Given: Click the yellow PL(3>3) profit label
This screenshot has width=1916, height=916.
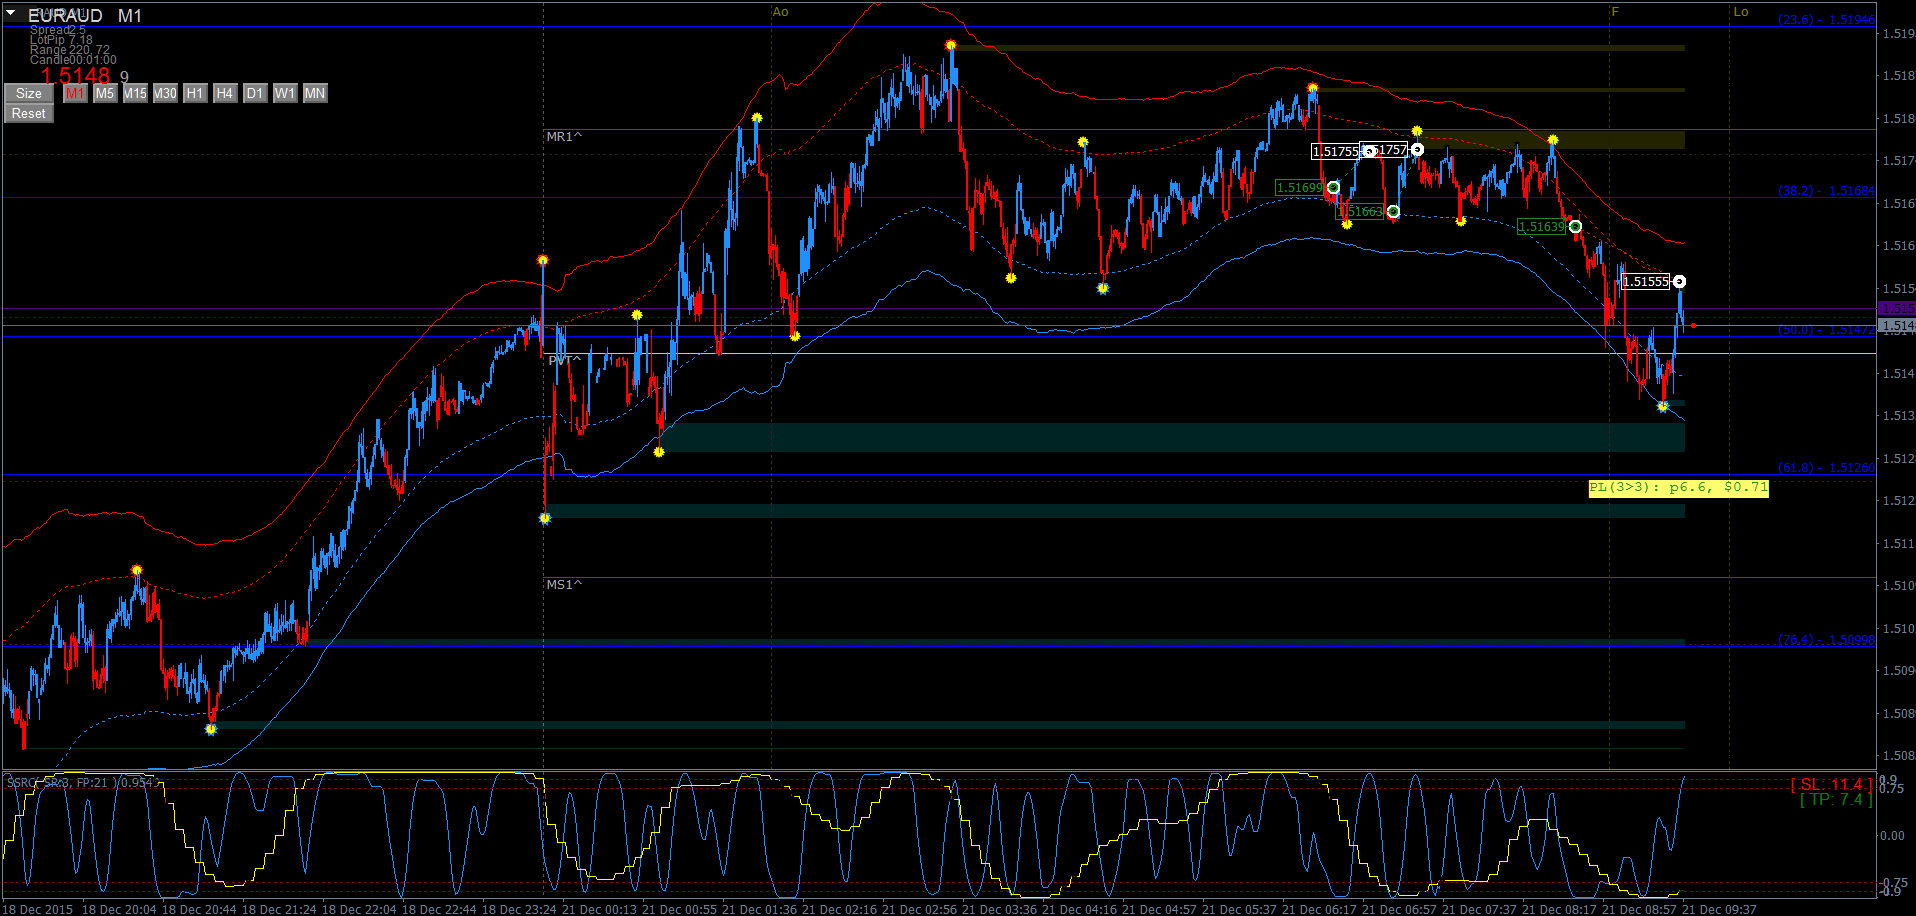Looking at the screenshot, I should (x=1678, y=488).
